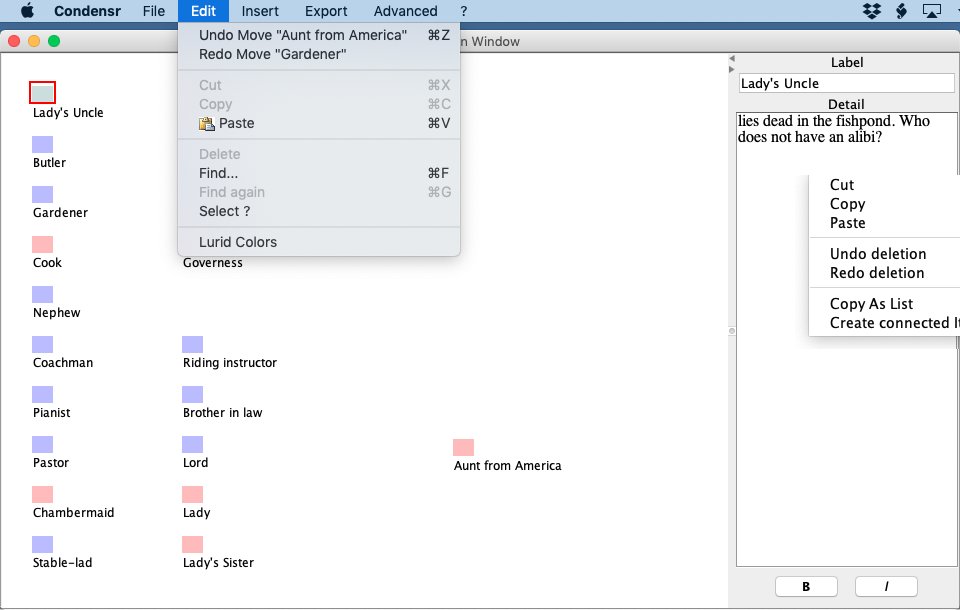The width and height of the screenshot is (960, 610).
Task: Click the B bold button
Action: tap(806, 587)
